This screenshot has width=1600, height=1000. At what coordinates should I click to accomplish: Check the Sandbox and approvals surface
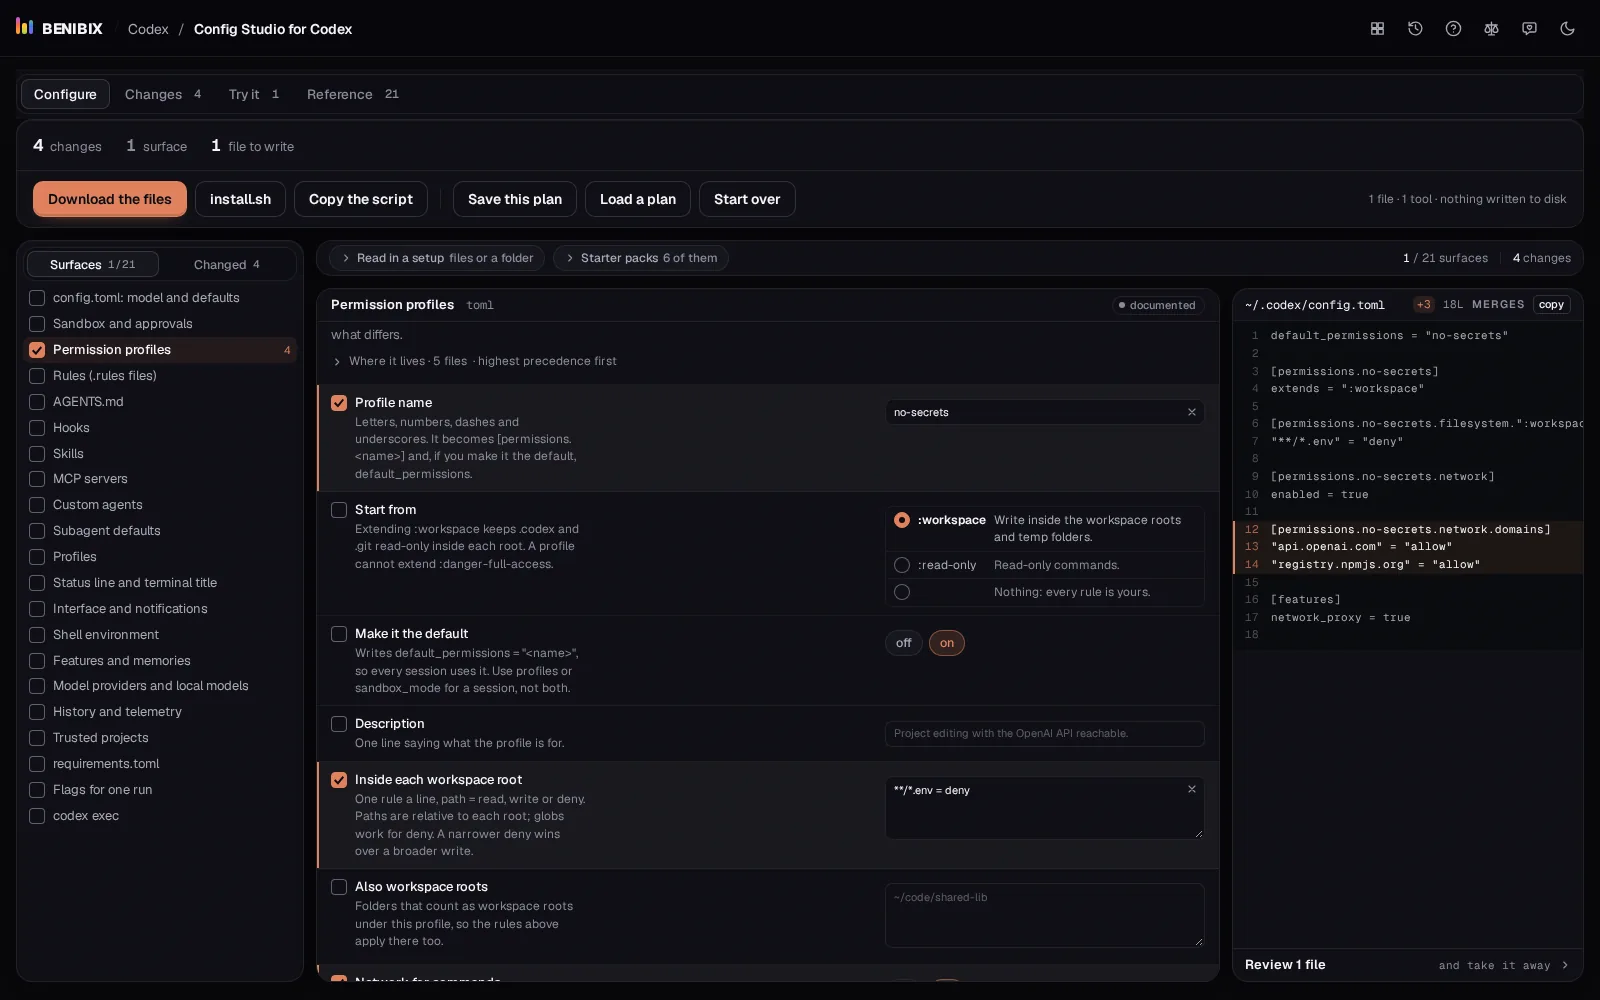pyautogui.click(x=37, y=324)
